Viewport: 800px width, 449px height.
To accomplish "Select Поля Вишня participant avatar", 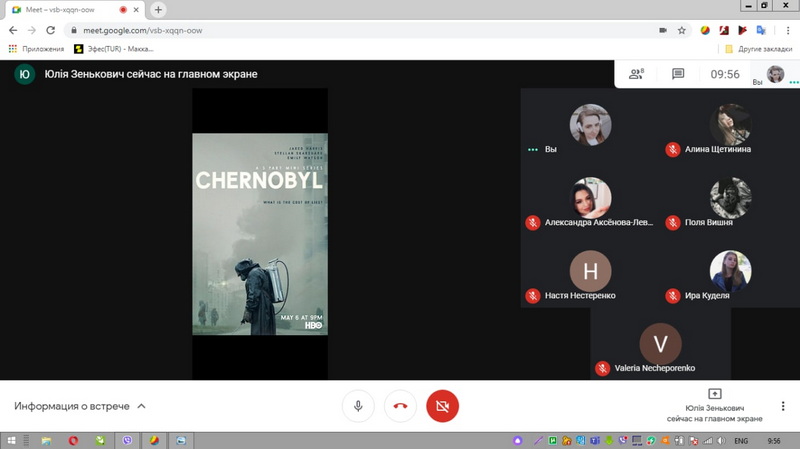I will [730, 197].
